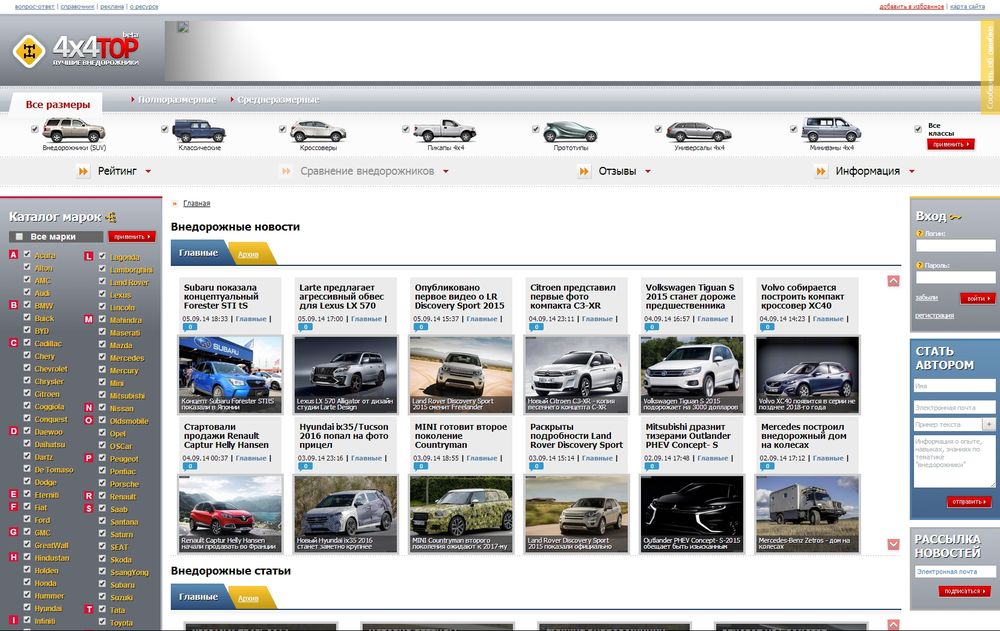The width and height of the screenshot is (1000, 631).
Task: Open the Главная breadcrumb link
Action: coord(196,204)
